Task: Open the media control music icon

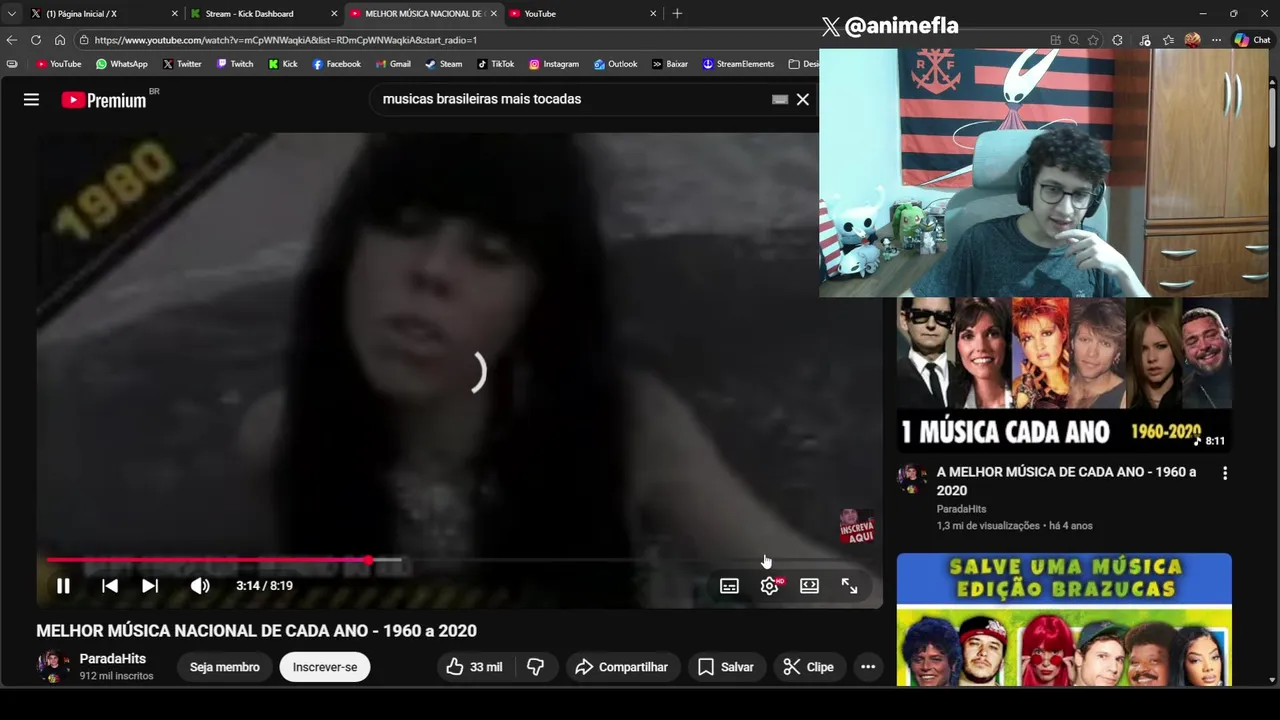Action: pyautogui.click(x=1143, y=40)
